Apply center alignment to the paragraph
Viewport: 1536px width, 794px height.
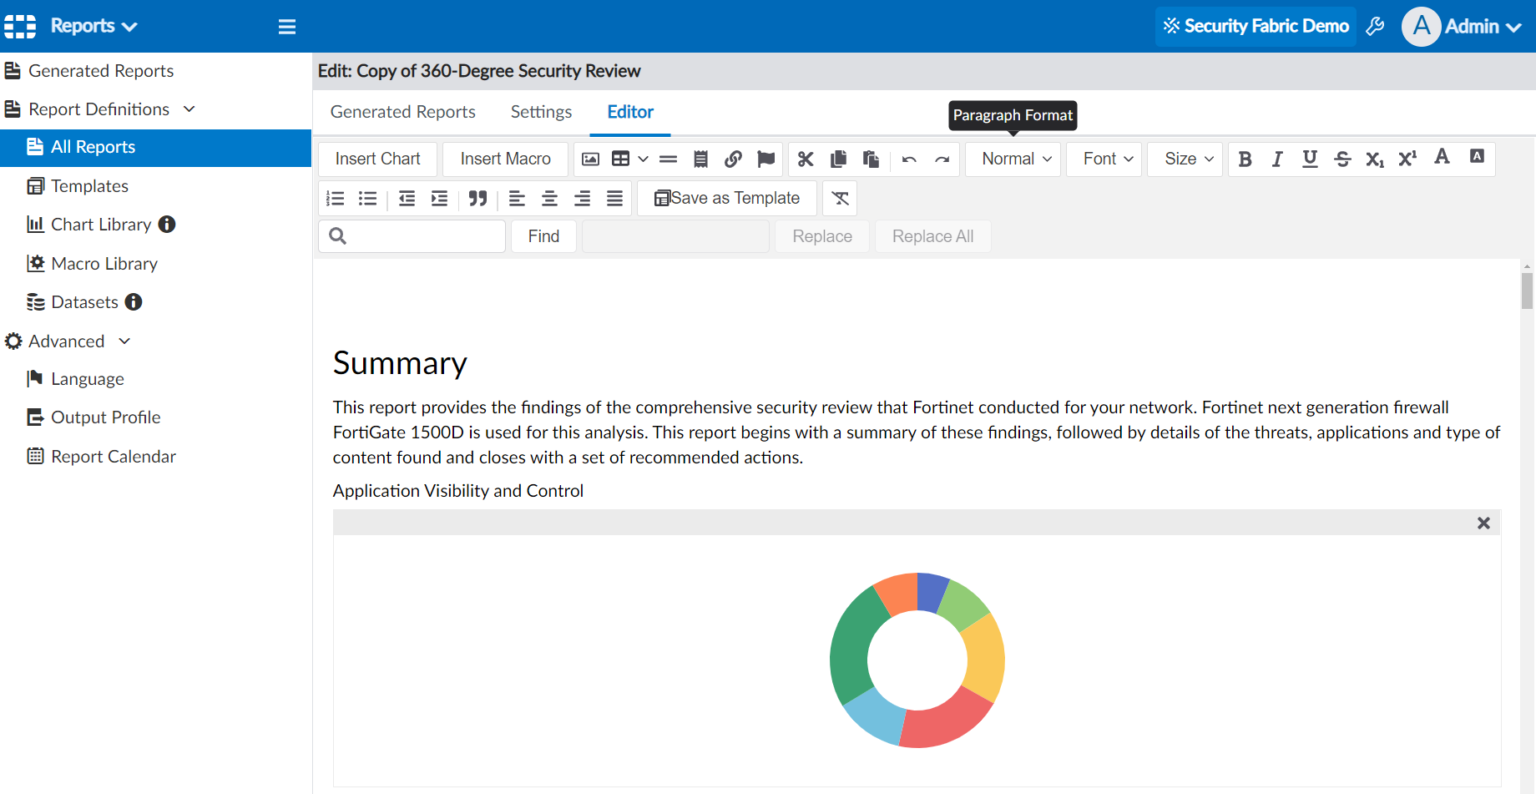549,198
